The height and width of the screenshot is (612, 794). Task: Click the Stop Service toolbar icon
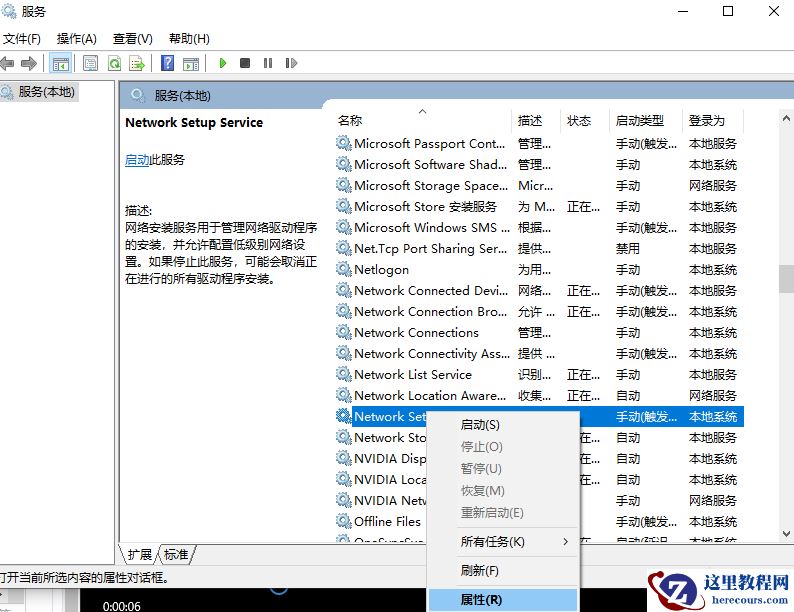[245, 63]
